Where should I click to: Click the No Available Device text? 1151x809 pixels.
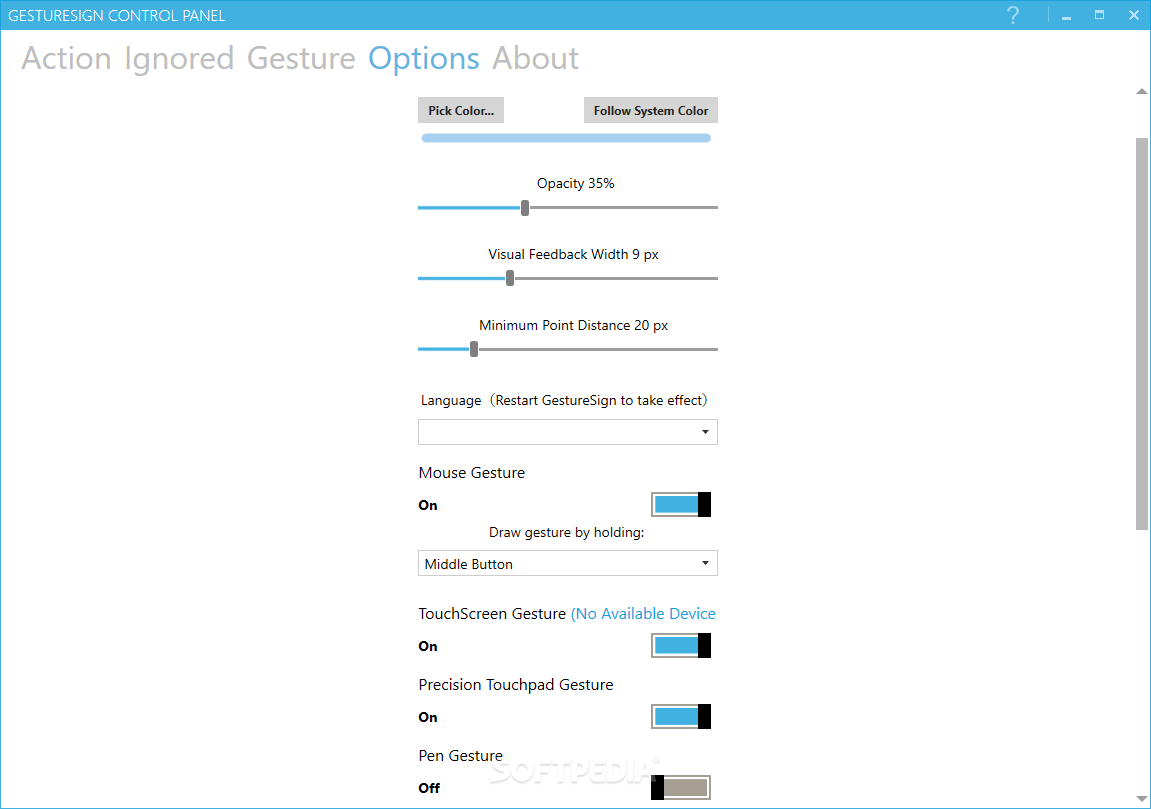pos(643,614)
